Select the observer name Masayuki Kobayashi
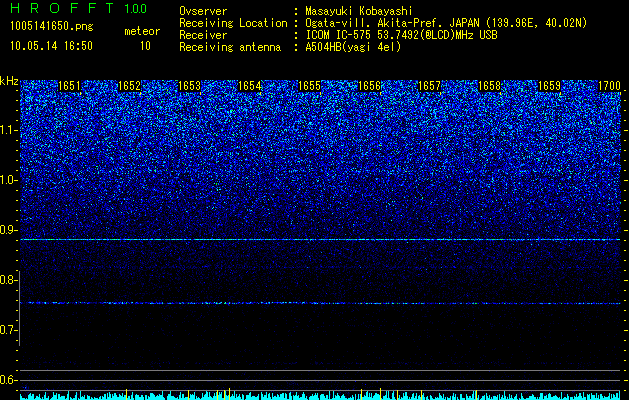This screenshot has width=629, height=400. (x=359, y=11)
